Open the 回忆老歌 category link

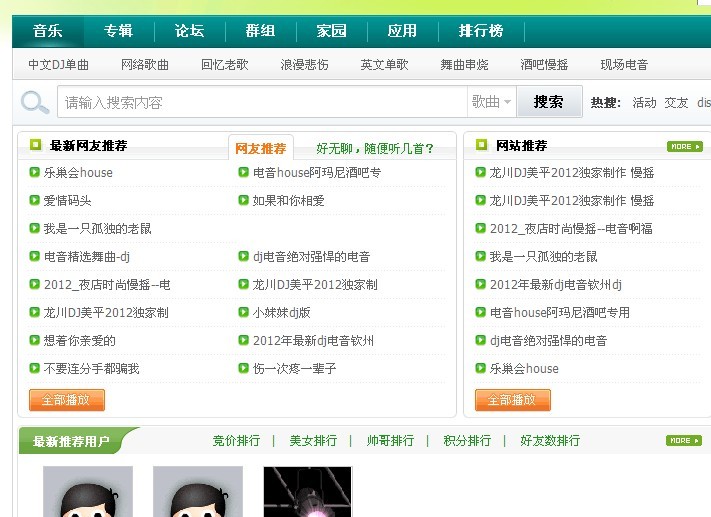coord(225,64)
